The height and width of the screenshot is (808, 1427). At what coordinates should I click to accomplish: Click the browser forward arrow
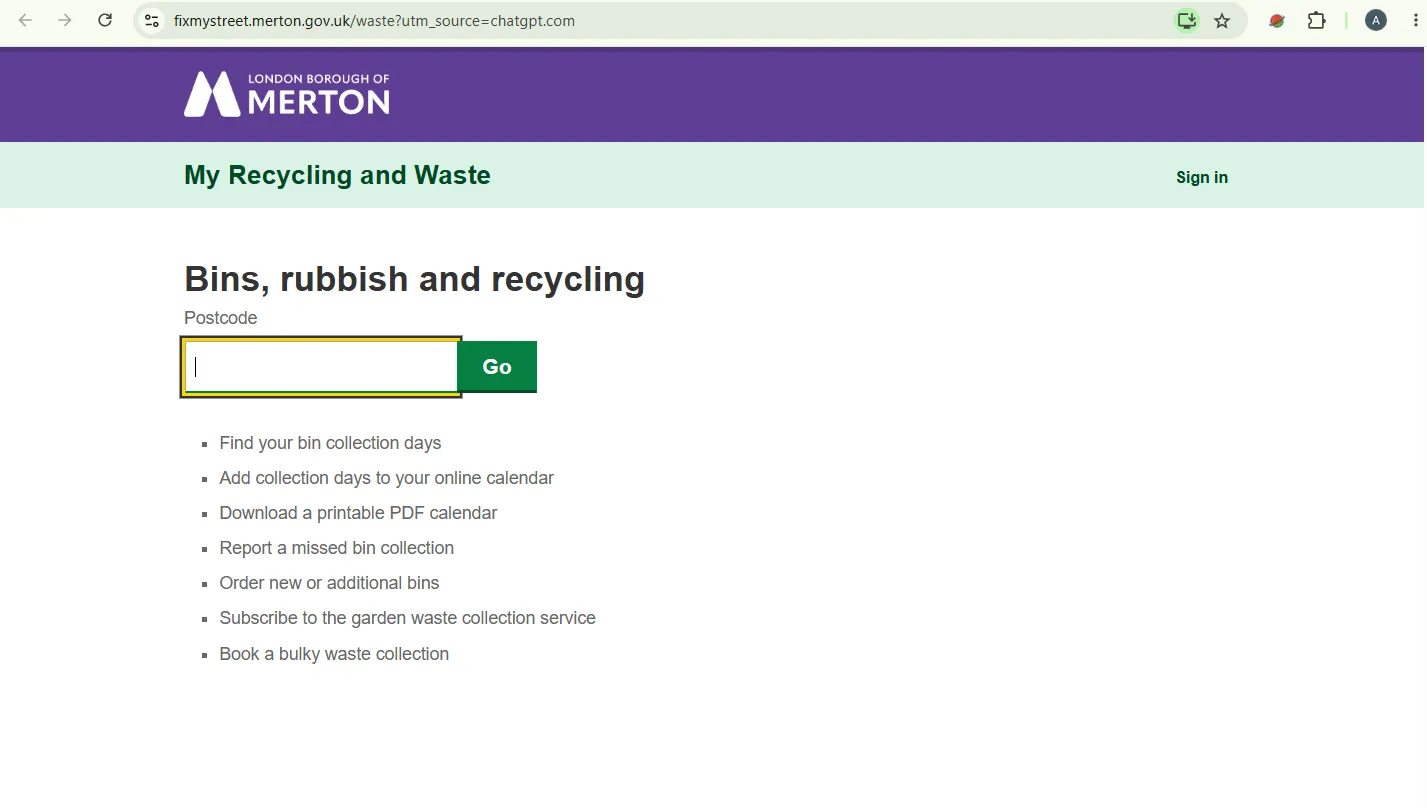pos(65,20)
